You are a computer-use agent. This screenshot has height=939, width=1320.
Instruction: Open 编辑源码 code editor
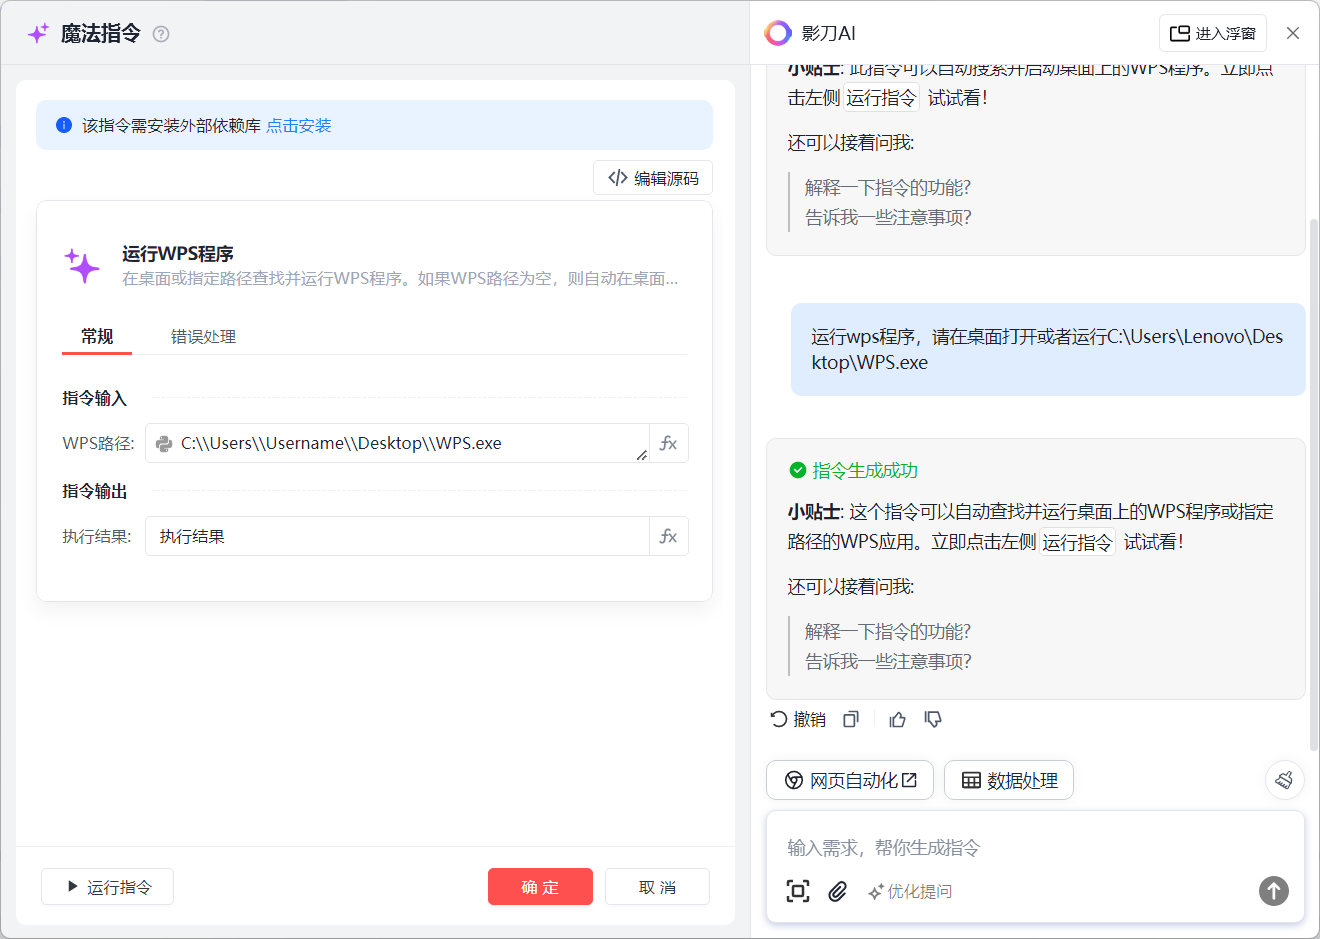pos(653,178)
